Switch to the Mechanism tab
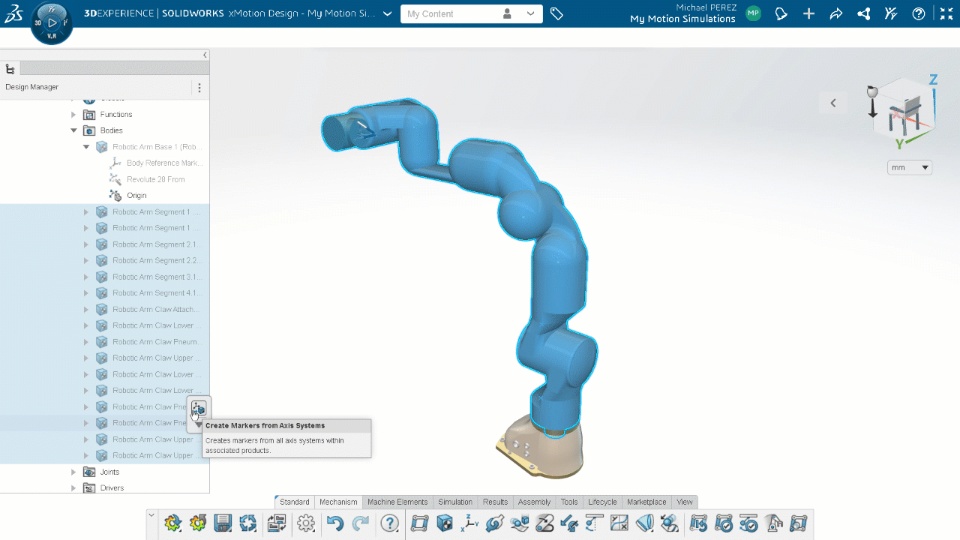This screenshot has width=960, height=540. pos(338,502)
